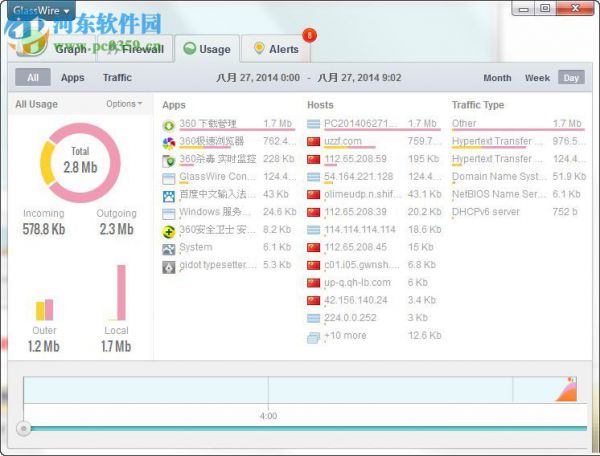The image size is (600, 456).
Task: Click the Incoming 578.8 Kb value
Action: (44, 229)
